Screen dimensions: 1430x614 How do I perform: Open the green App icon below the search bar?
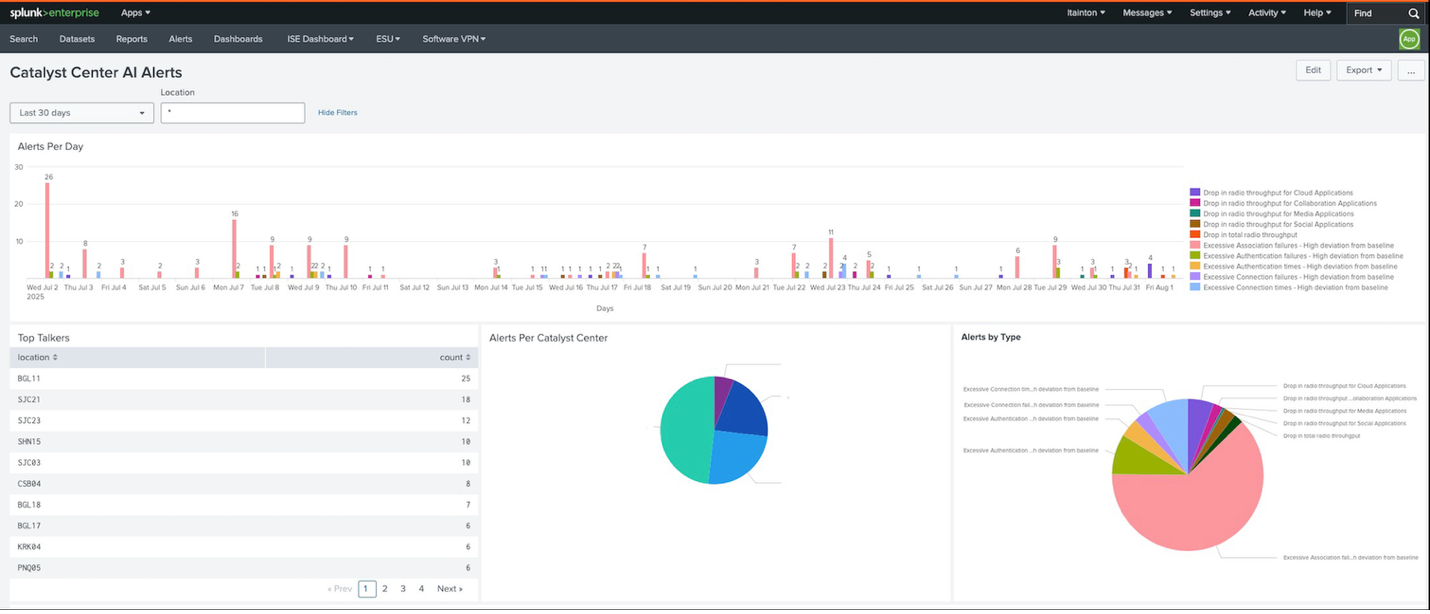[x=1409, y=39]
